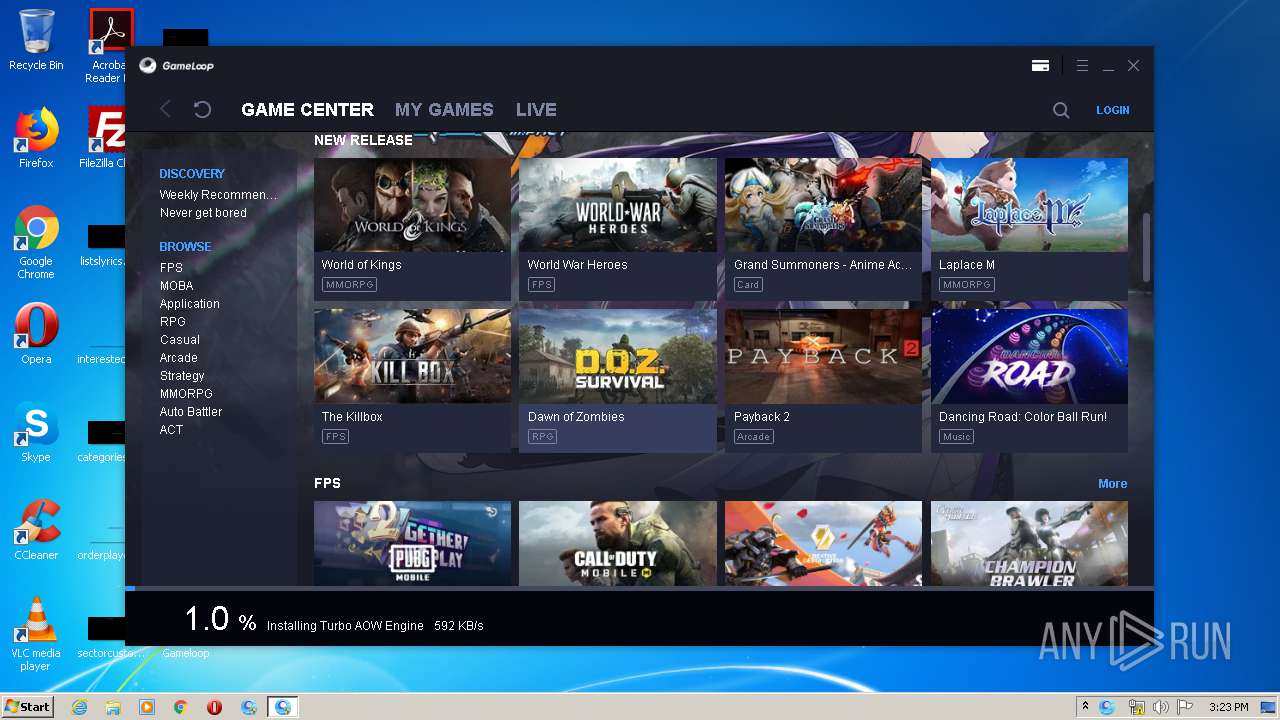Browse FPS category in sidebar

171,268
